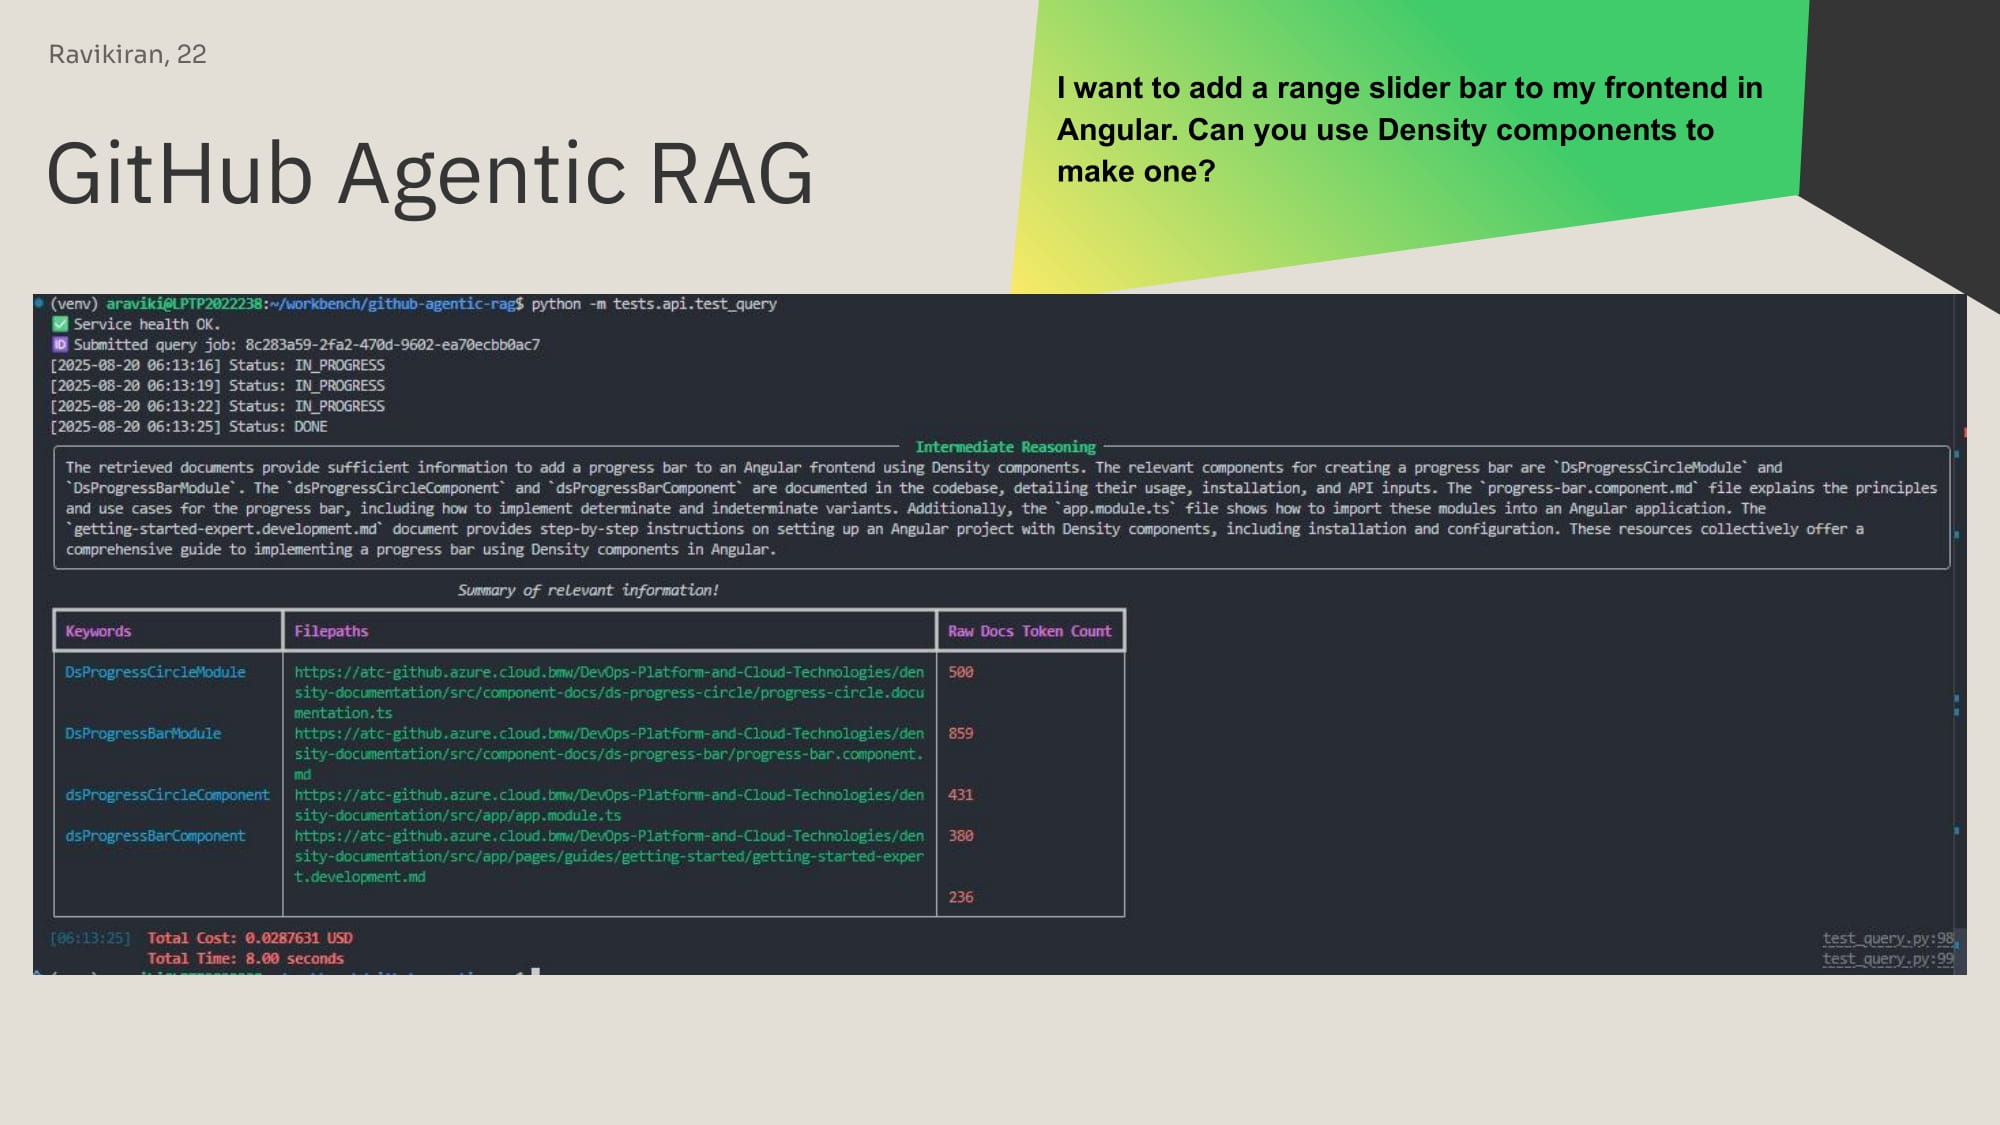Open the test_query.py:99 source link
The width and height of the screenshot is (2000, 1125).
tap(1887, 959)
